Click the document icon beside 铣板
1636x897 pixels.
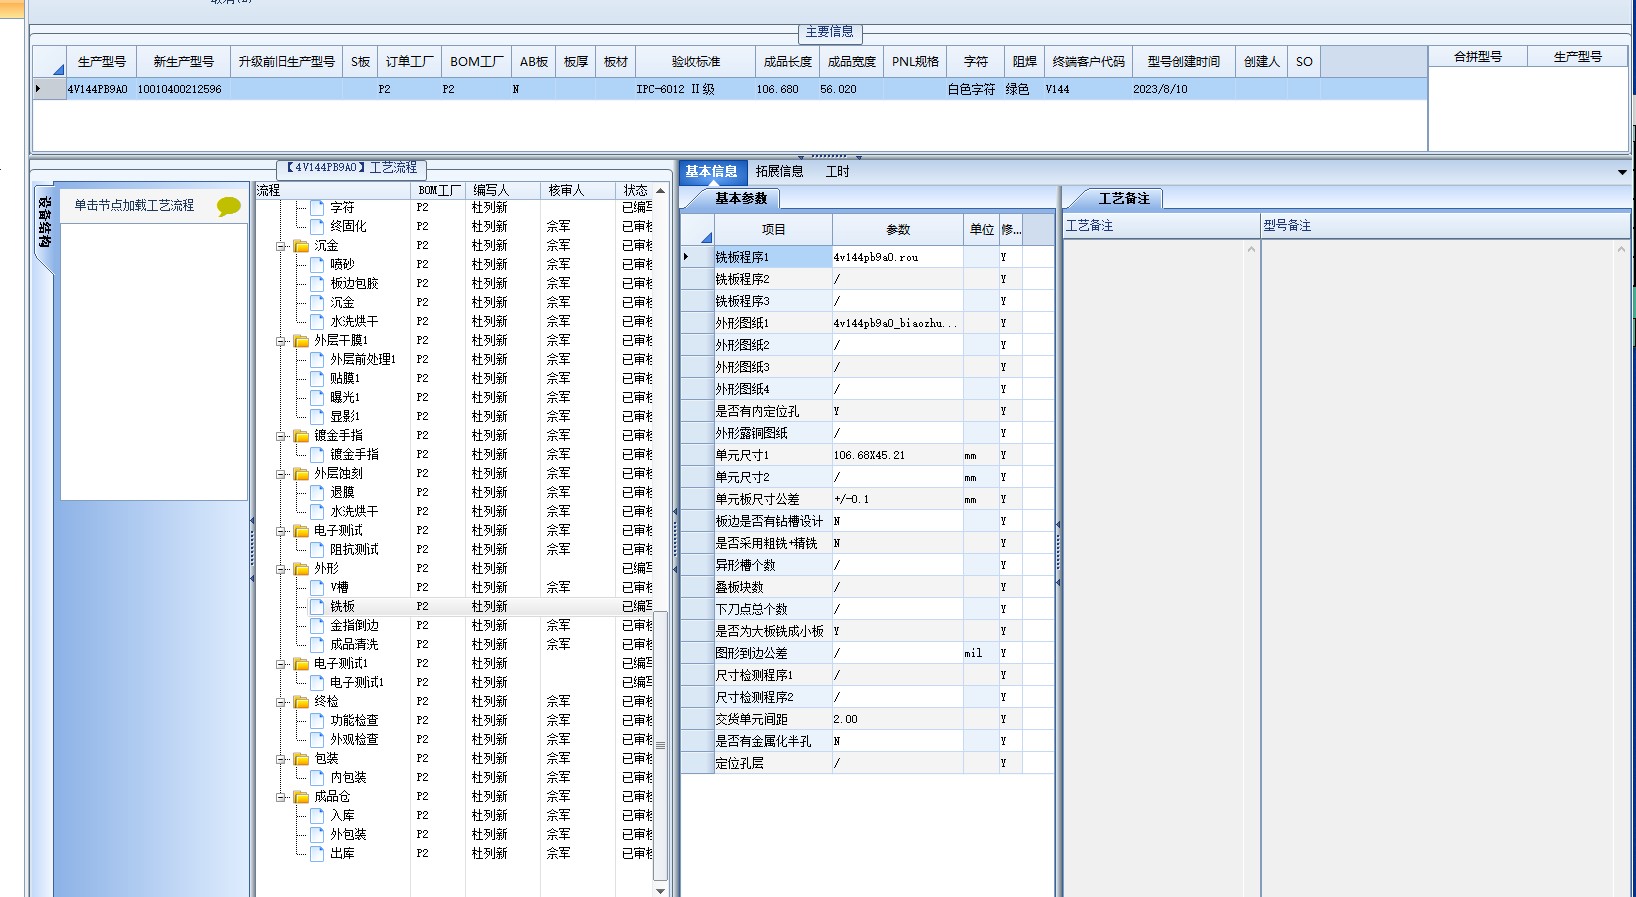tap(317, 606)
